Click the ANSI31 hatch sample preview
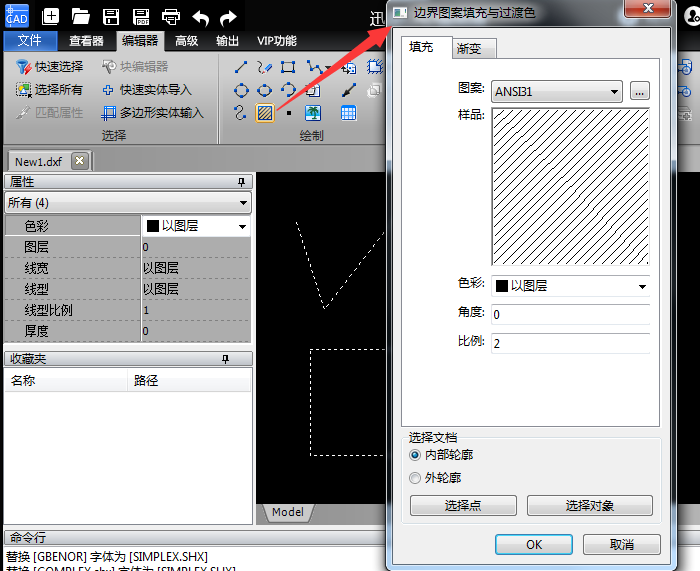The width and height of the screenshot is (700, 571). coord(570,186)
